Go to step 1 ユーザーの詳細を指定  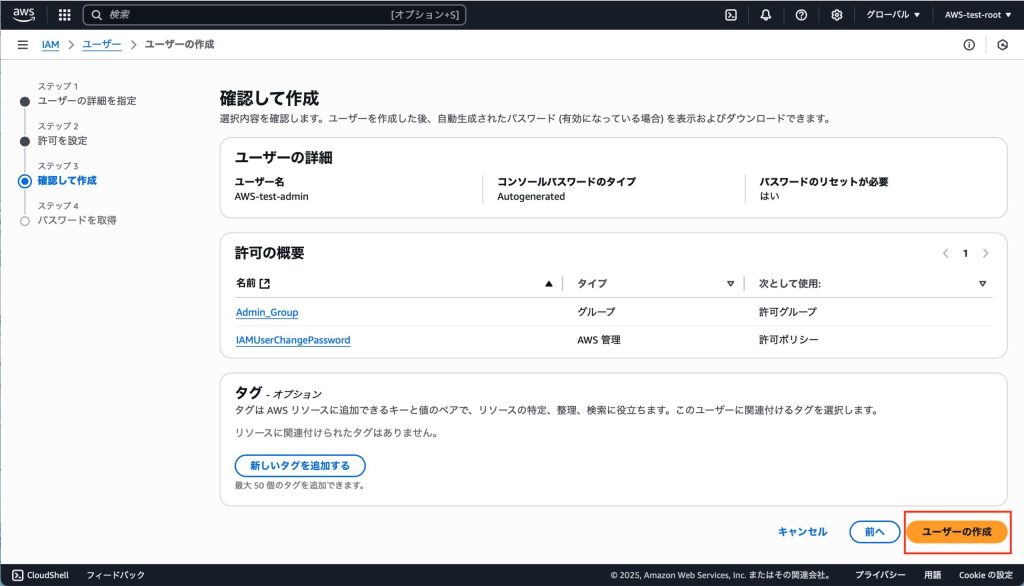[87, 101]
